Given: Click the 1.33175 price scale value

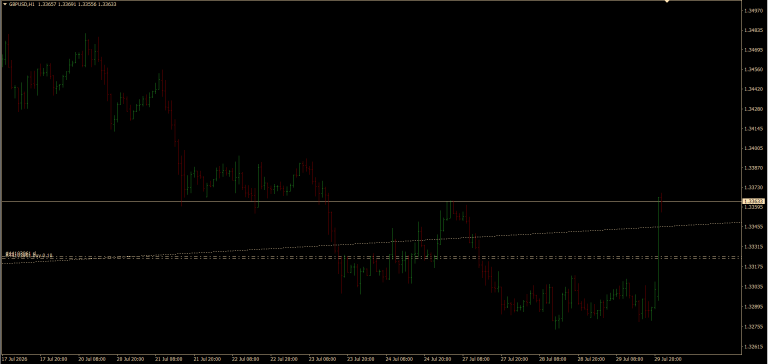Looking at the screenshot, I should (754, 267).
